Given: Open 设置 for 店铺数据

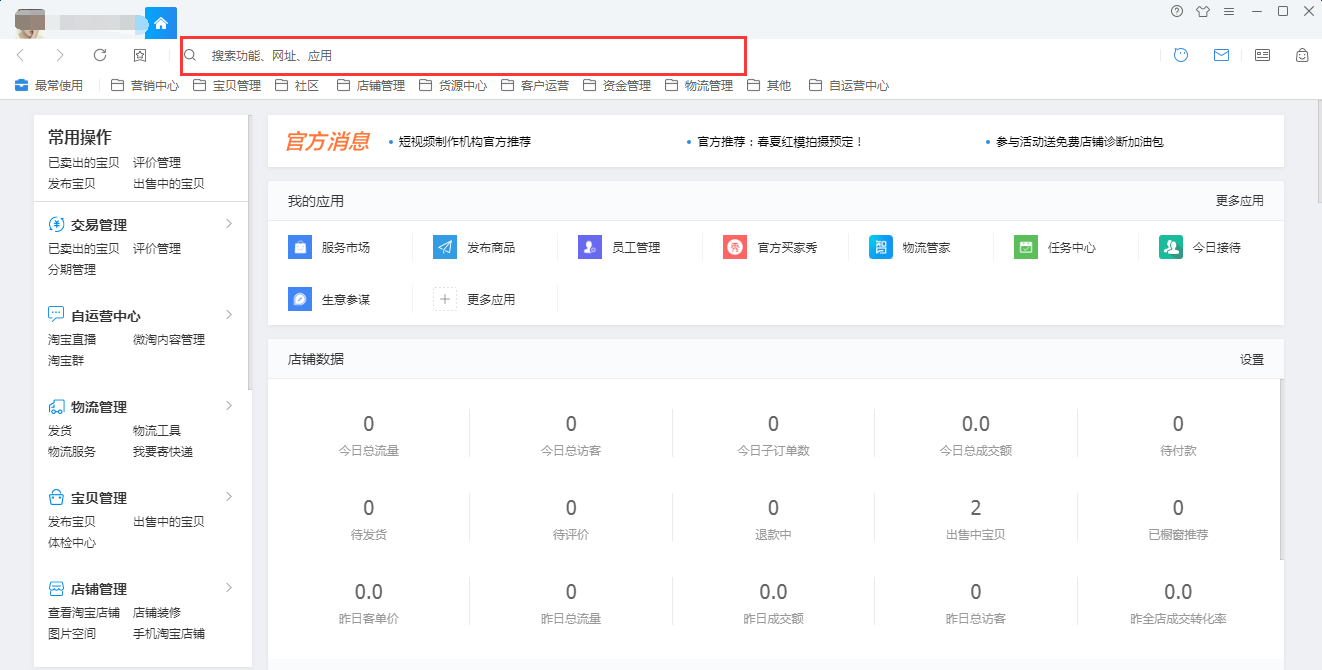Looking at the screenshot, I should point(1251,360).
